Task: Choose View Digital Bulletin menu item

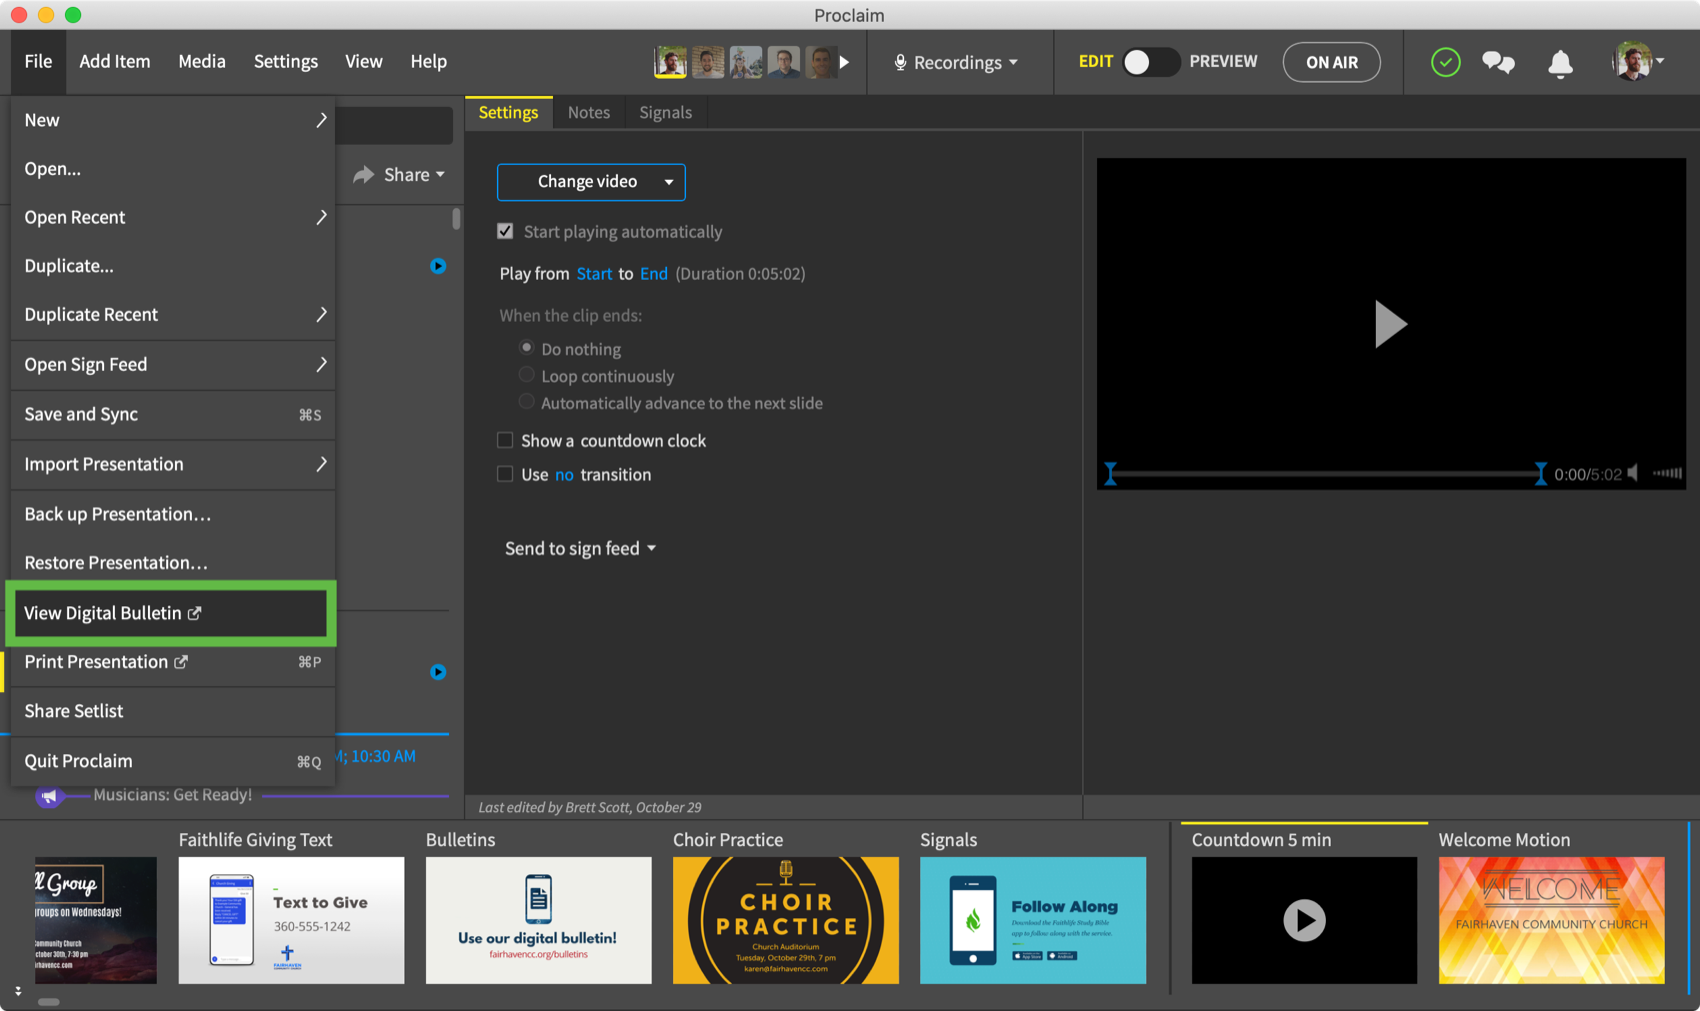Action: pos(170,613)
